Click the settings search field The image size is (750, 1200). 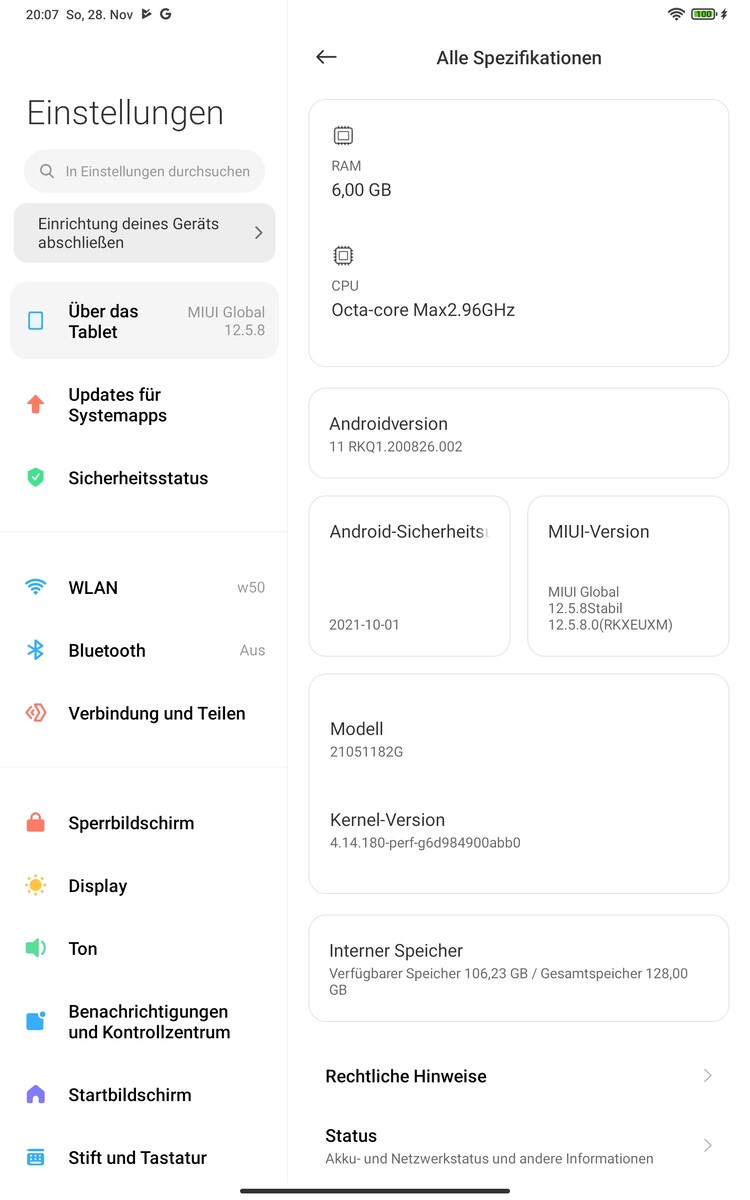pyautogui.click(x=144, y=171)
